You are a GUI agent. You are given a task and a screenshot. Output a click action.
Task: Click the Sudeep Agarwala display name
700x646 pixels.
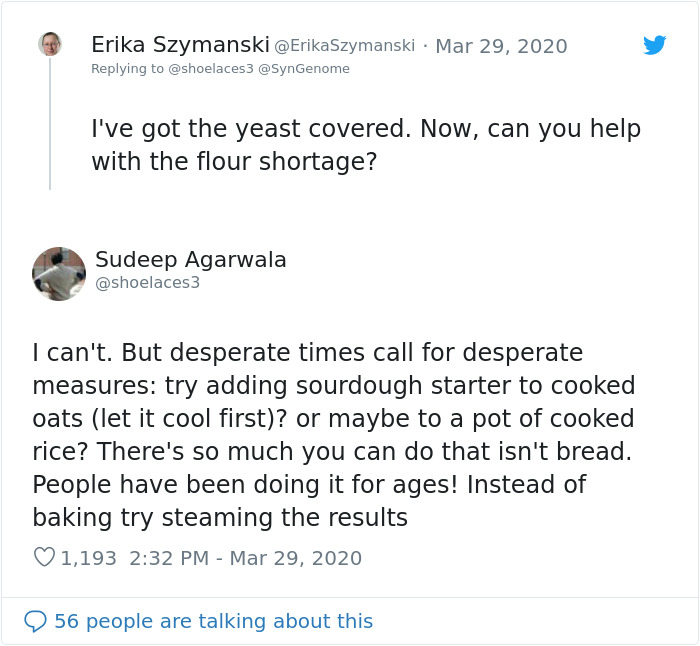191,260
